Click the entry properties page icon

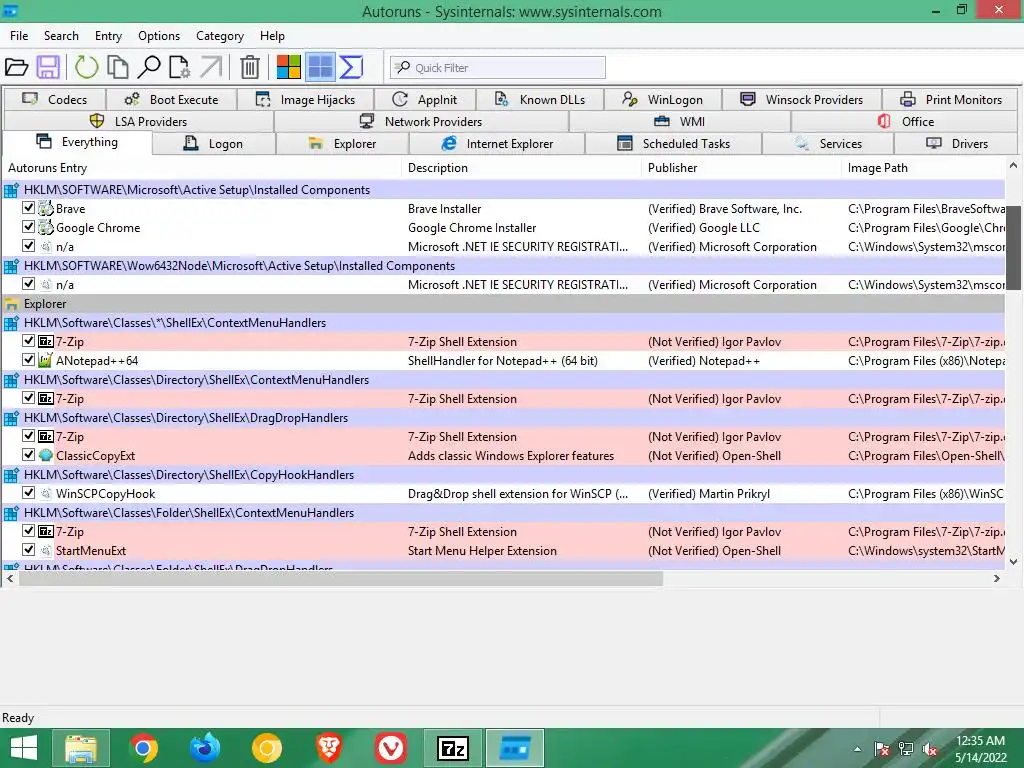click(x=180, y=67)
